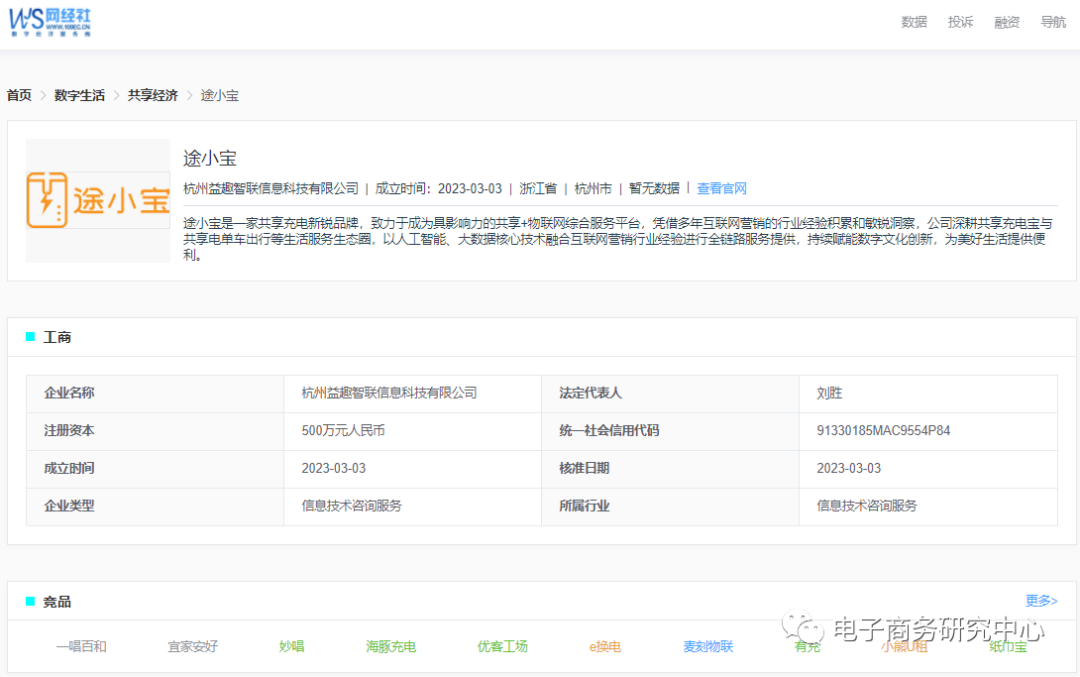
Task: Open the 融资 navigation item
Action: pyautogui.click(x=1006, y=21)
